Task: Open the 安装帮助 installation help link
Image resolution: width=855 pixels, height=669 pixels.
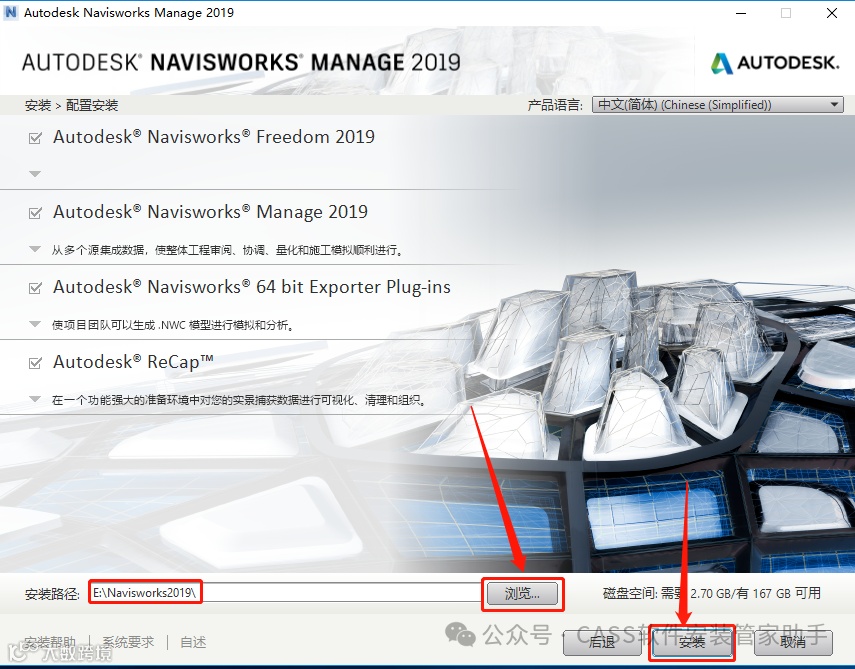Action: tap(50, 642)
